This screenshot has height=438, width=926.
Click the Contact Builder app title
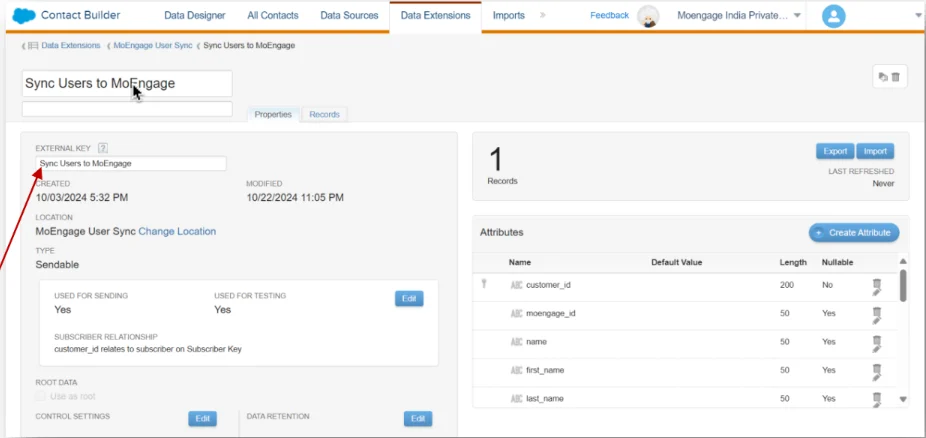click(80, 15)
